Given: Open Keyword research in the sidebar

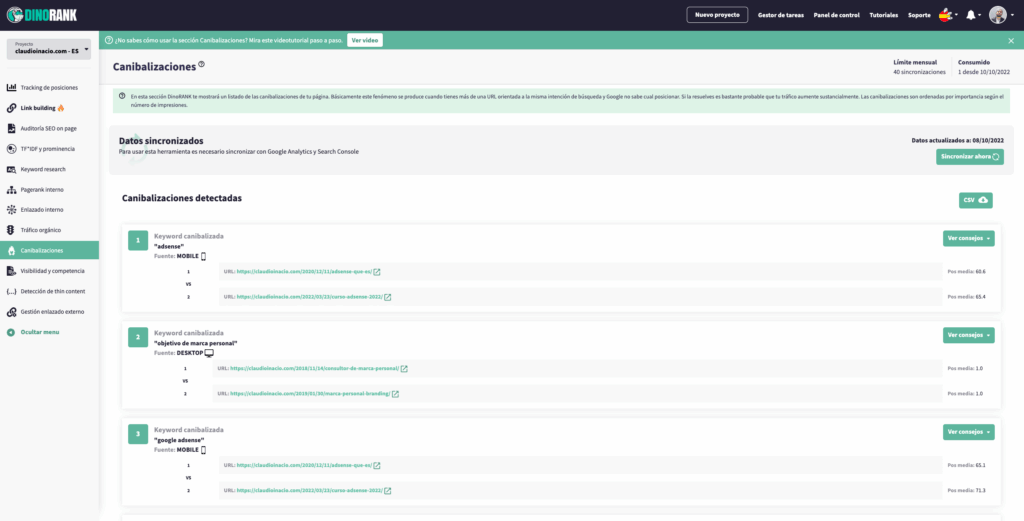Looking at the screenshot, I should click(x=43, y=169).
